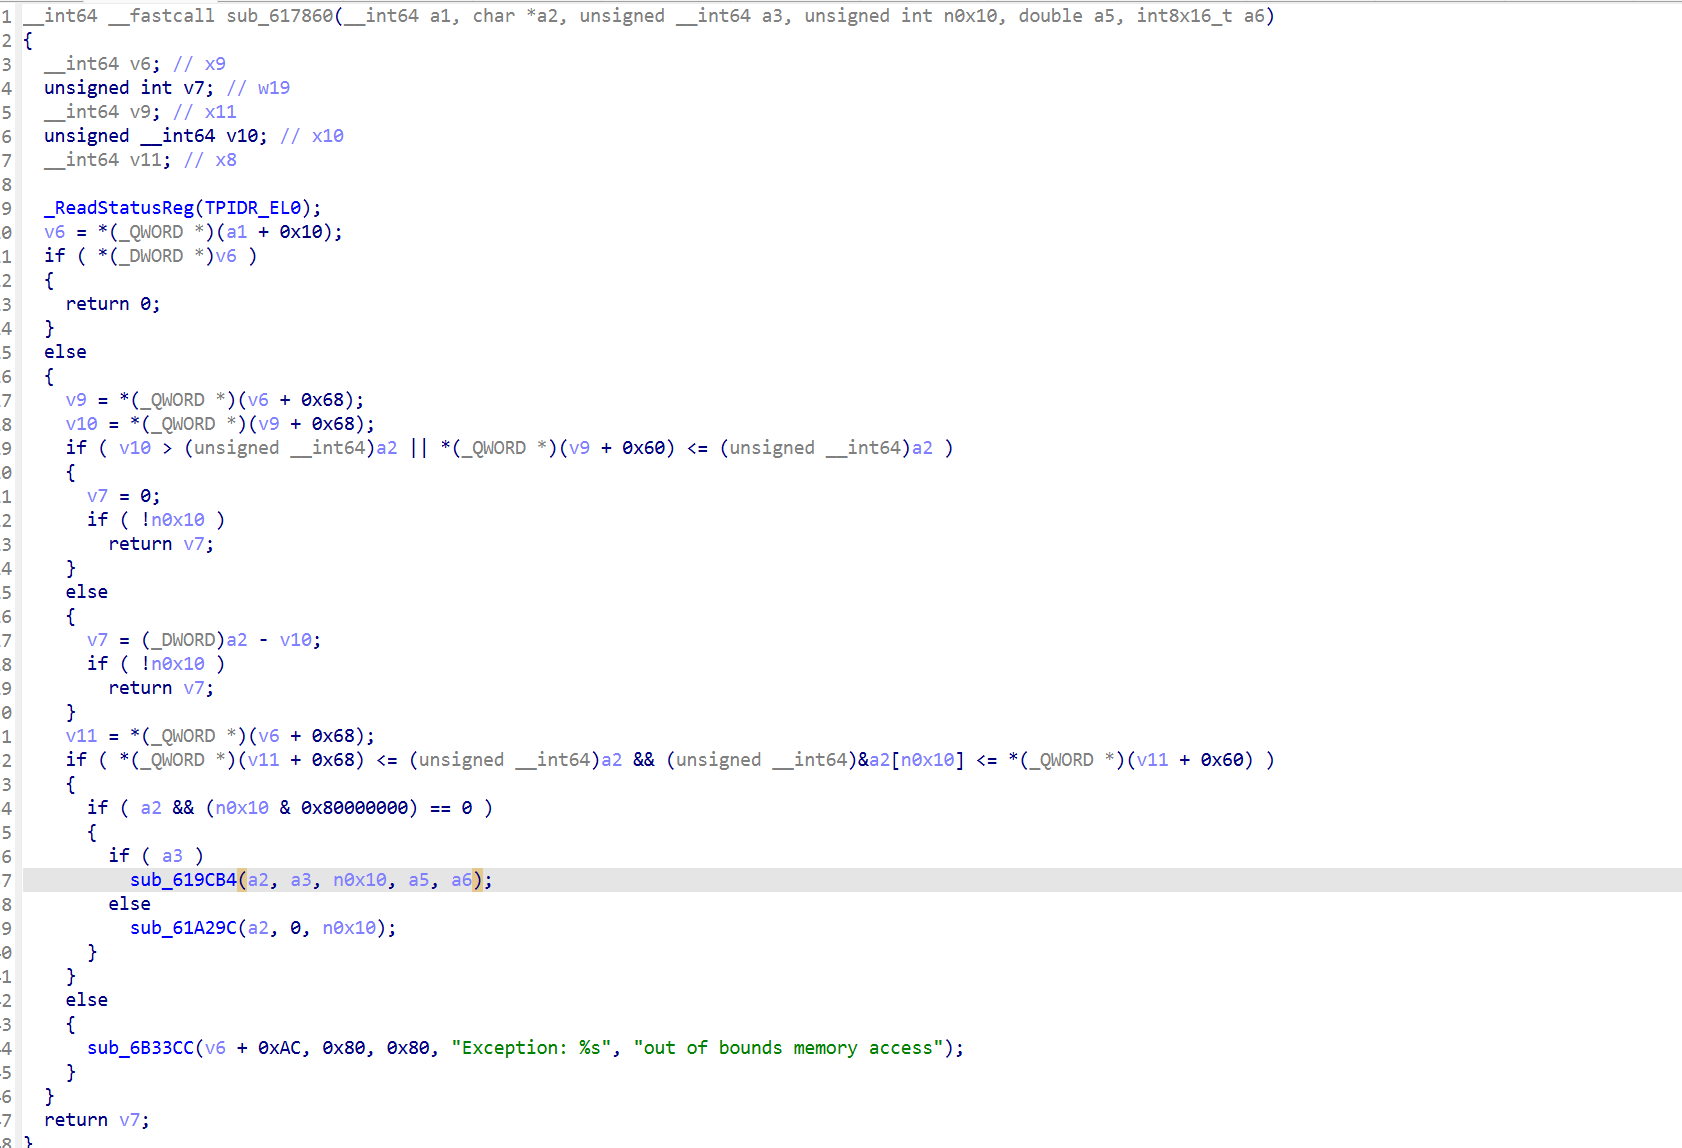Viewport: 1682px width, 1148px height.
Task: Click the _ReadStatusReg identifier
Action: [x=119, y=208]
